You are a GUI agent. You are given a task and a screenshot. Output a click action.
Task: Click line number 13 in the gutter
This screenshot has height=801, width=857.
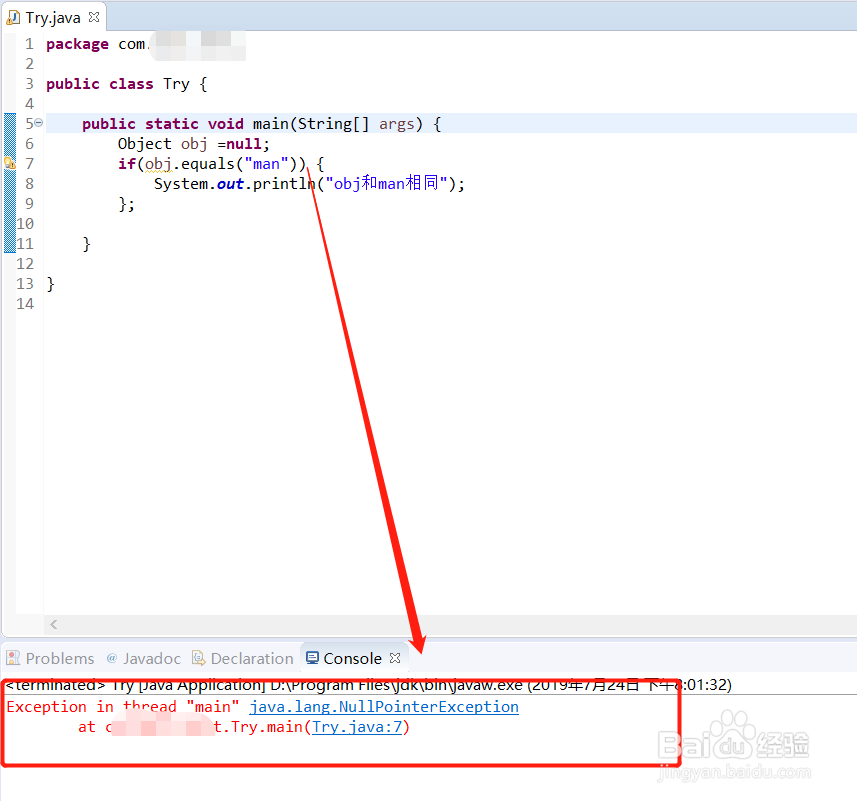[x=25, y=284]
